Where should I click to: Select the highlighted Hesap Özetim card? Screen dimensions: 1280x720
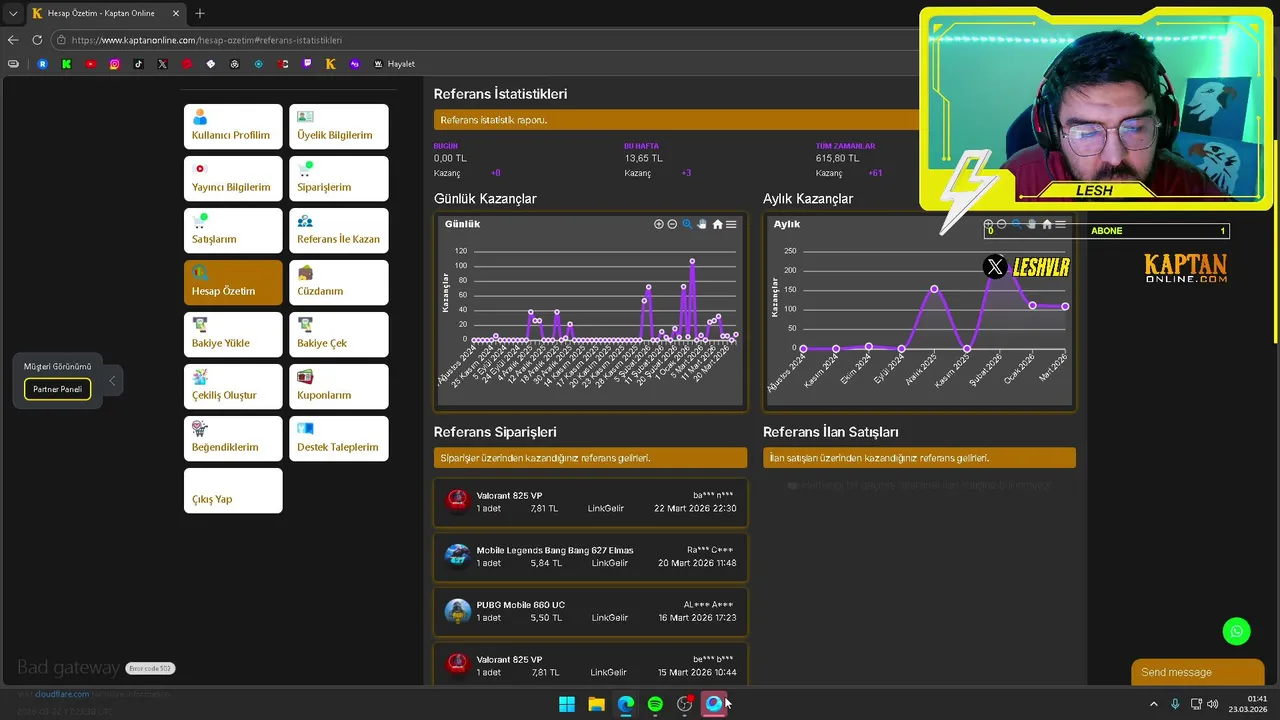pyautogui.click(x=233, y=282)
